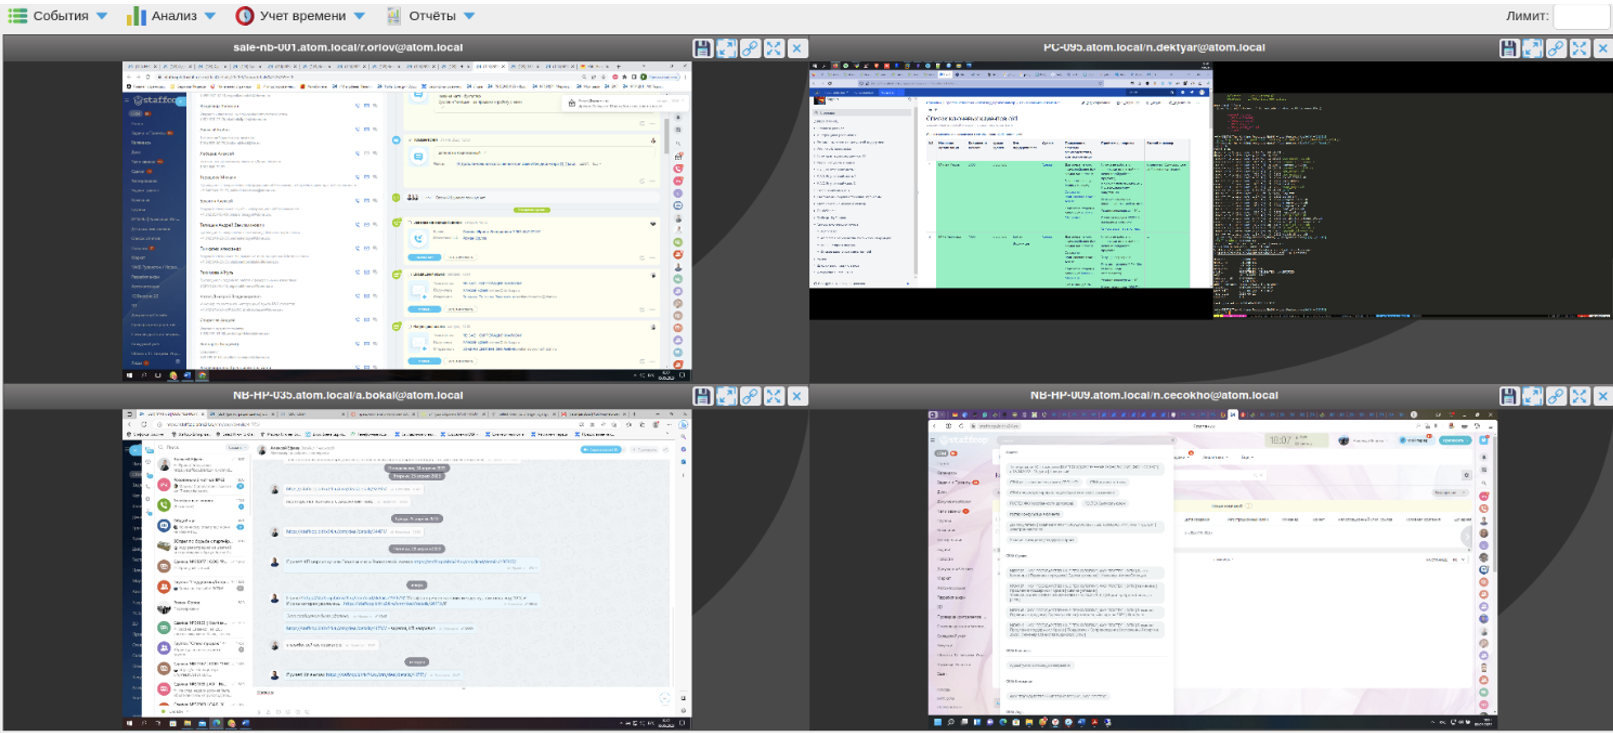1613x733 pixels.
Task: Click the title PC-095.atom.local/n.dektyar@atom.local
Action: 1154,47
